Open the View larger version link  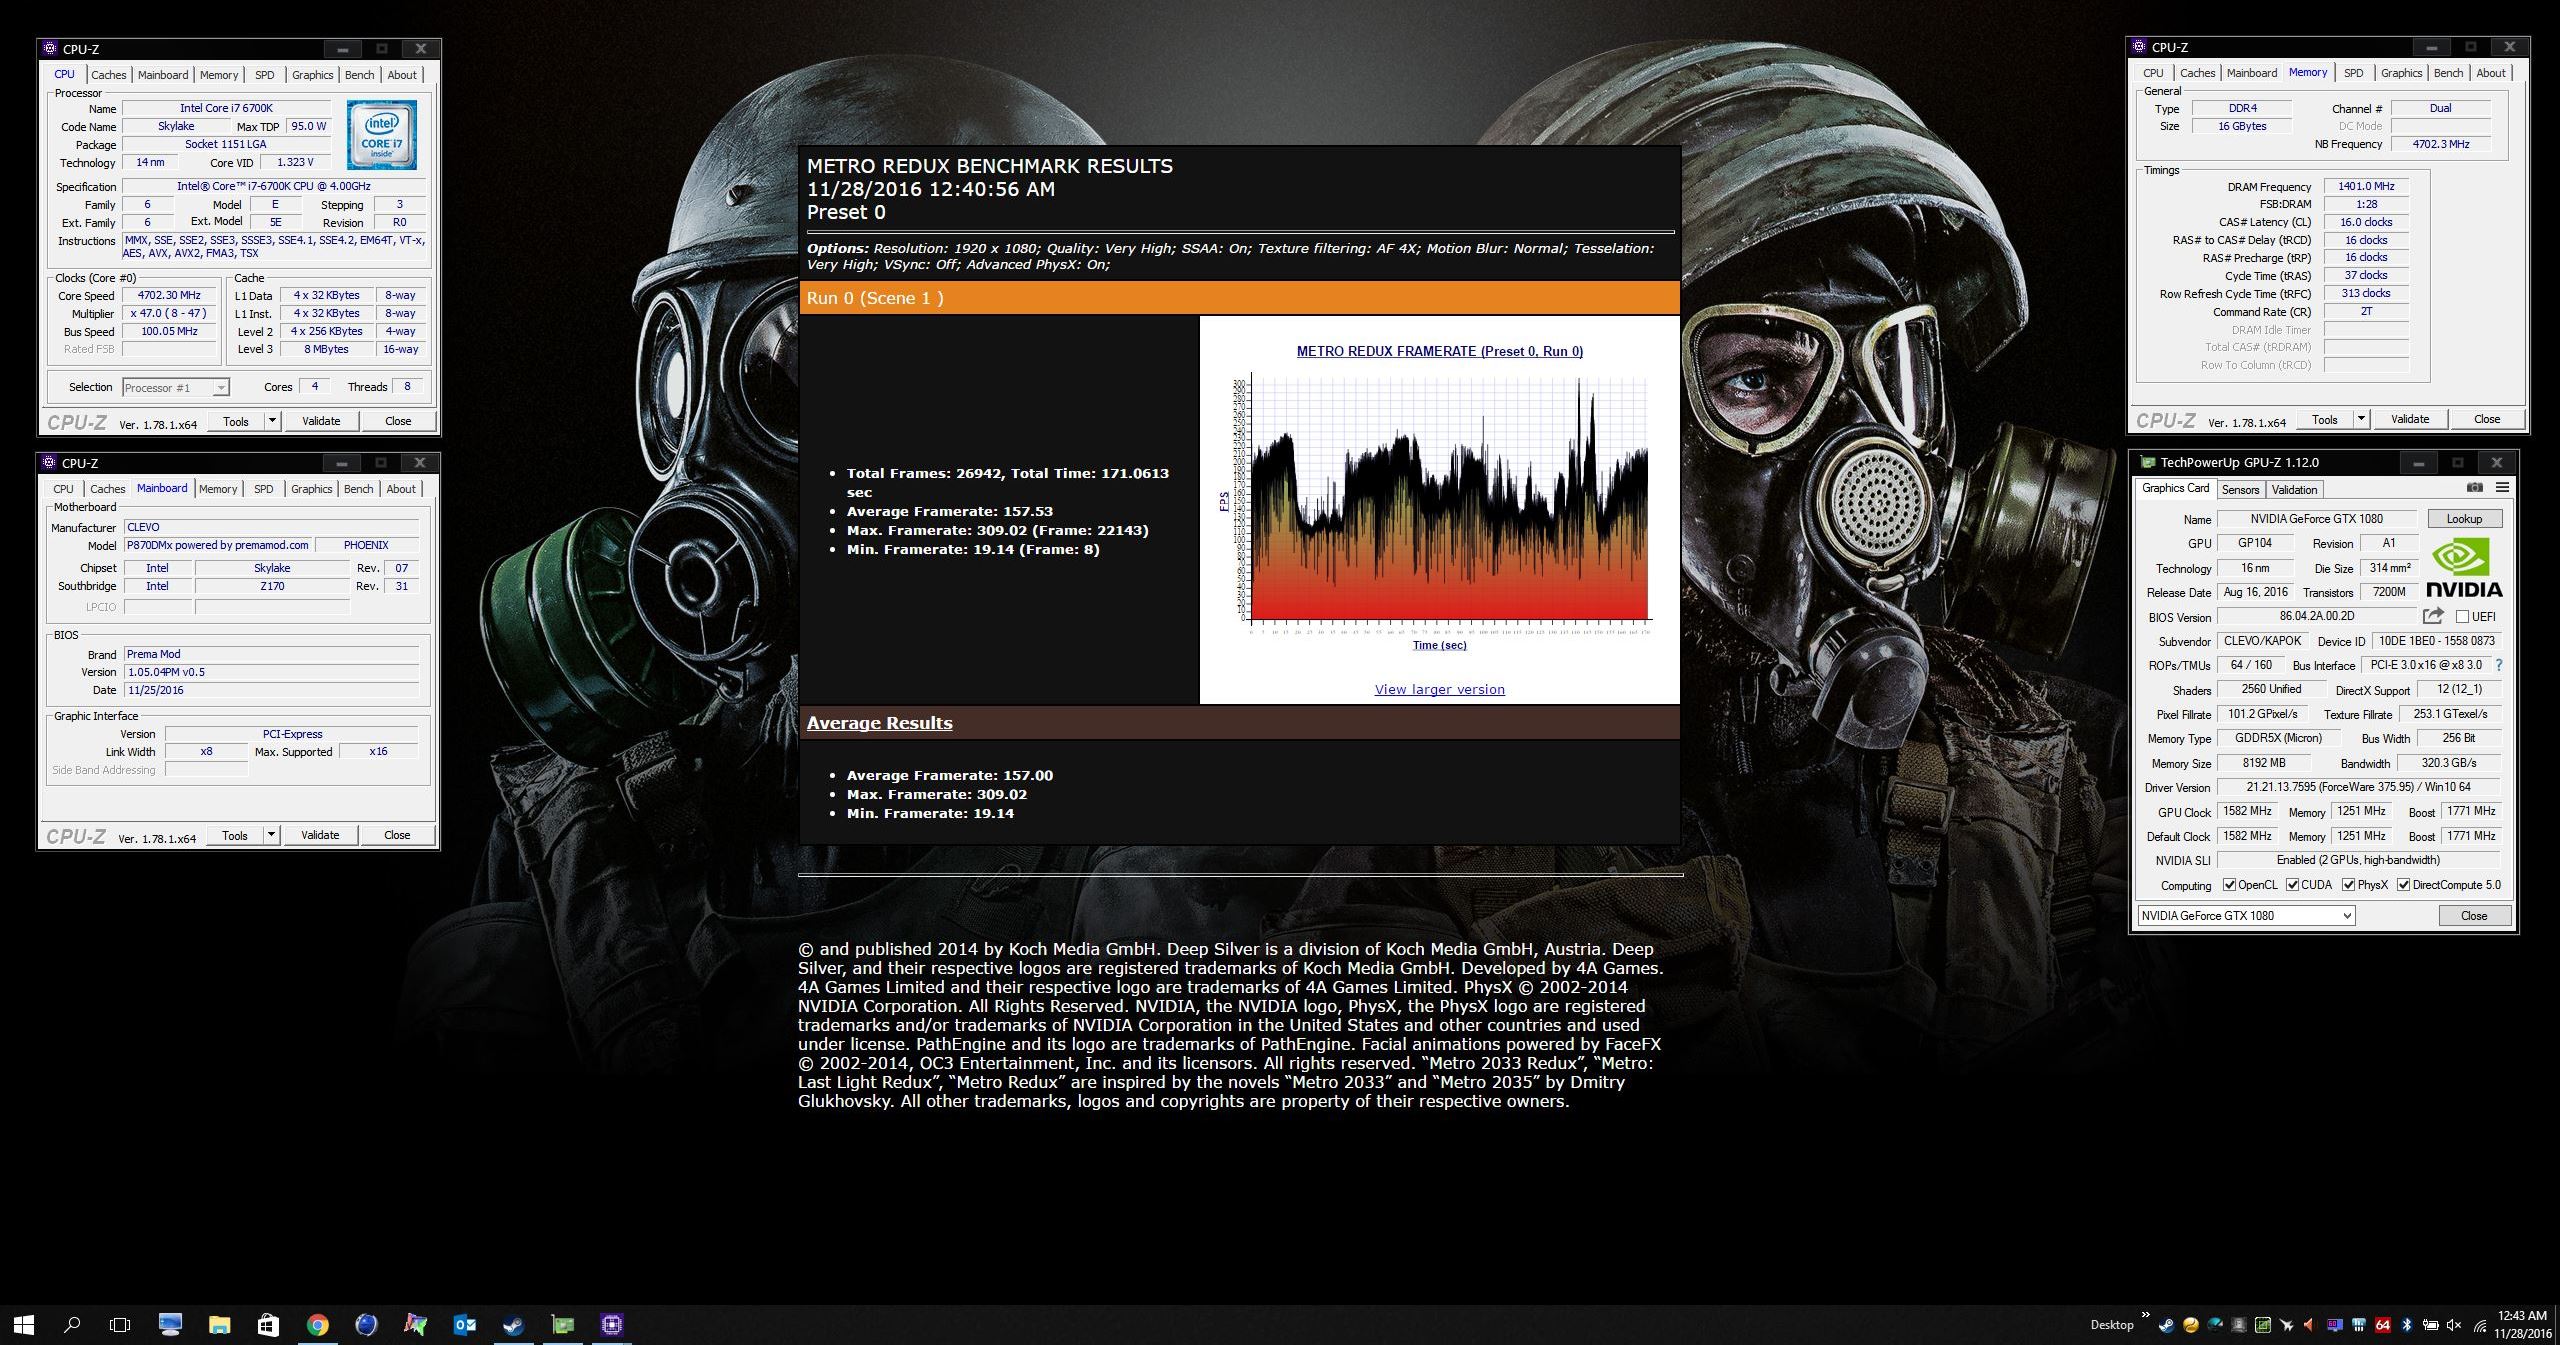click(1439, 689)
